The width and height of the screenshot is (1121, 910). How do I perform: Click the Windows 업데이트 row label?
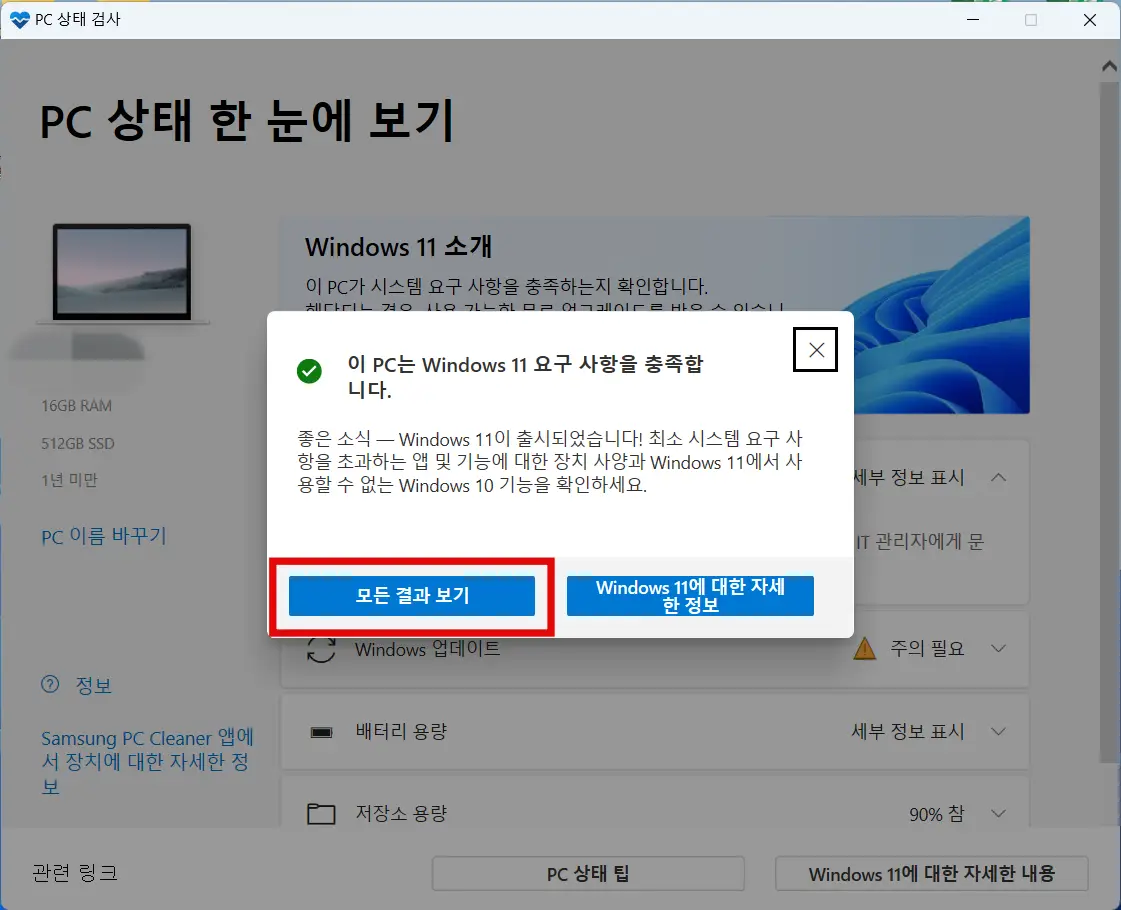[428, 649]
